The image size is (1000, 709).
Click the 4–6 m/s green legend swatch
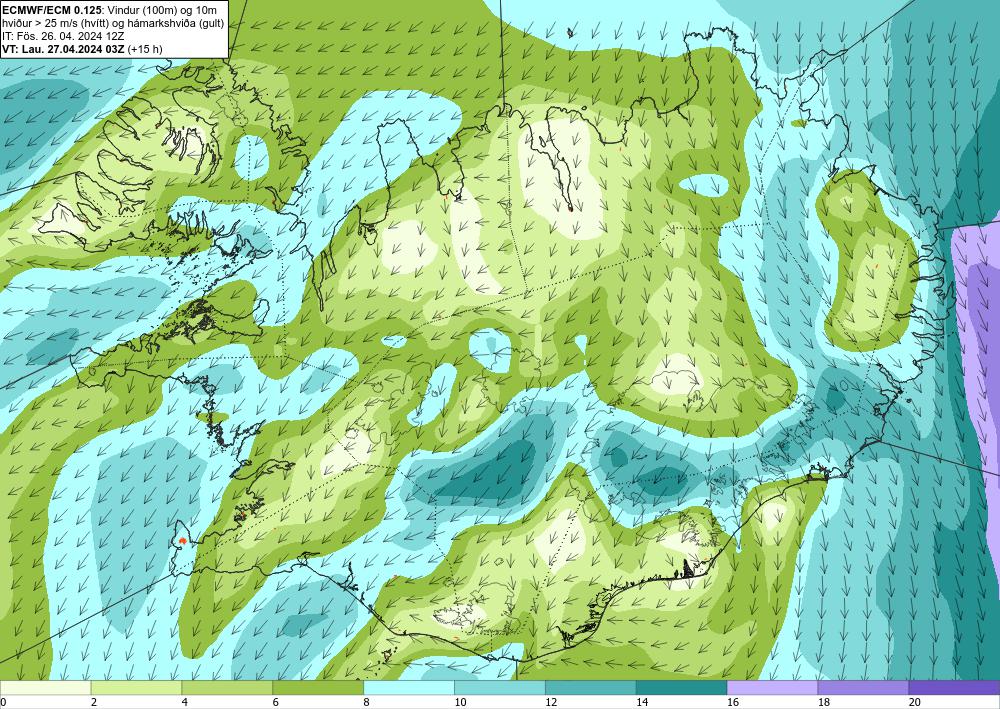point(227,688)
